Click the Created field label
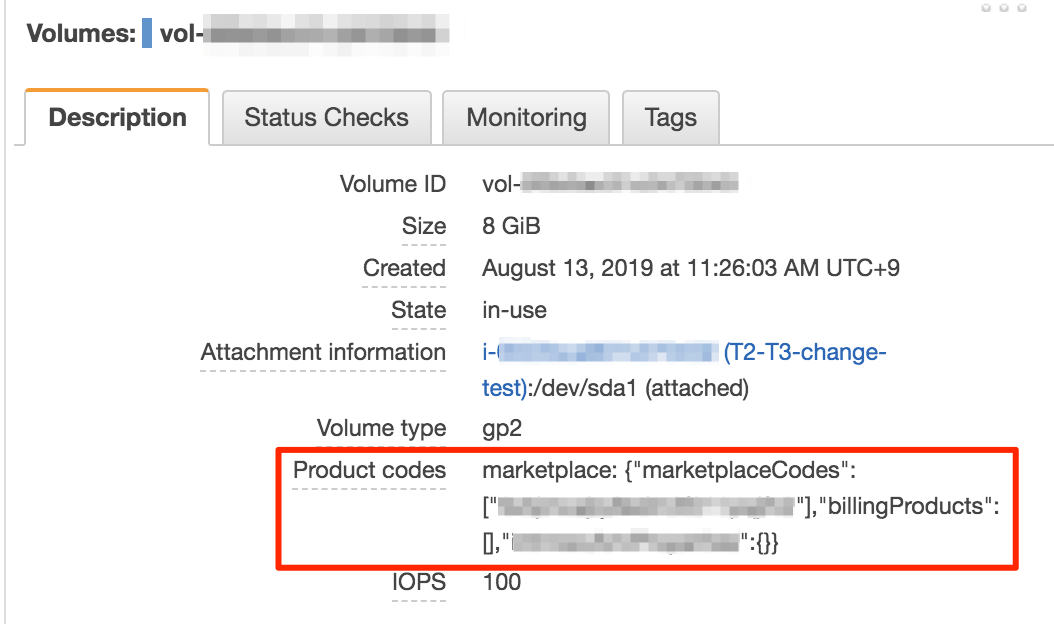1054x624 pixels. tap(404, 268)
